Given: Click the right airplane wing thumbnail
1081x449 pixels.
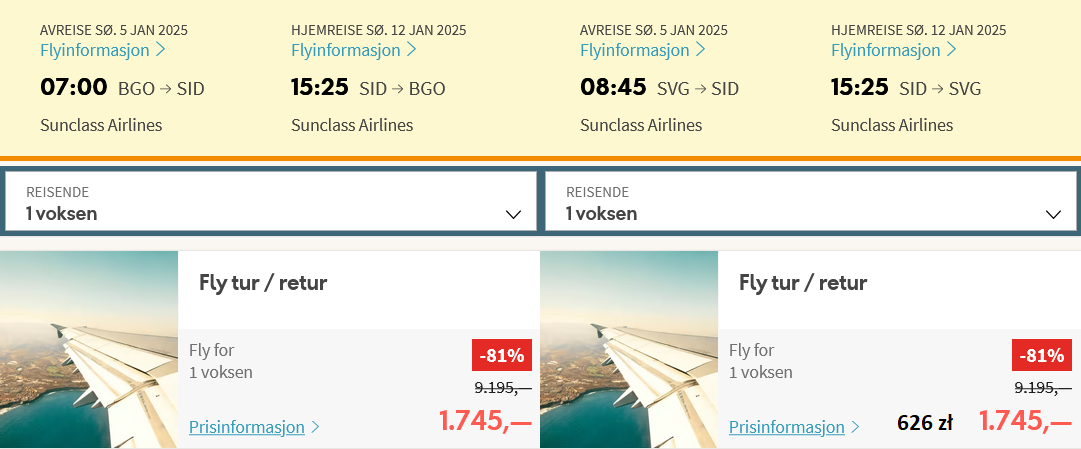Looking at the screenshot, I should point(629,349).
